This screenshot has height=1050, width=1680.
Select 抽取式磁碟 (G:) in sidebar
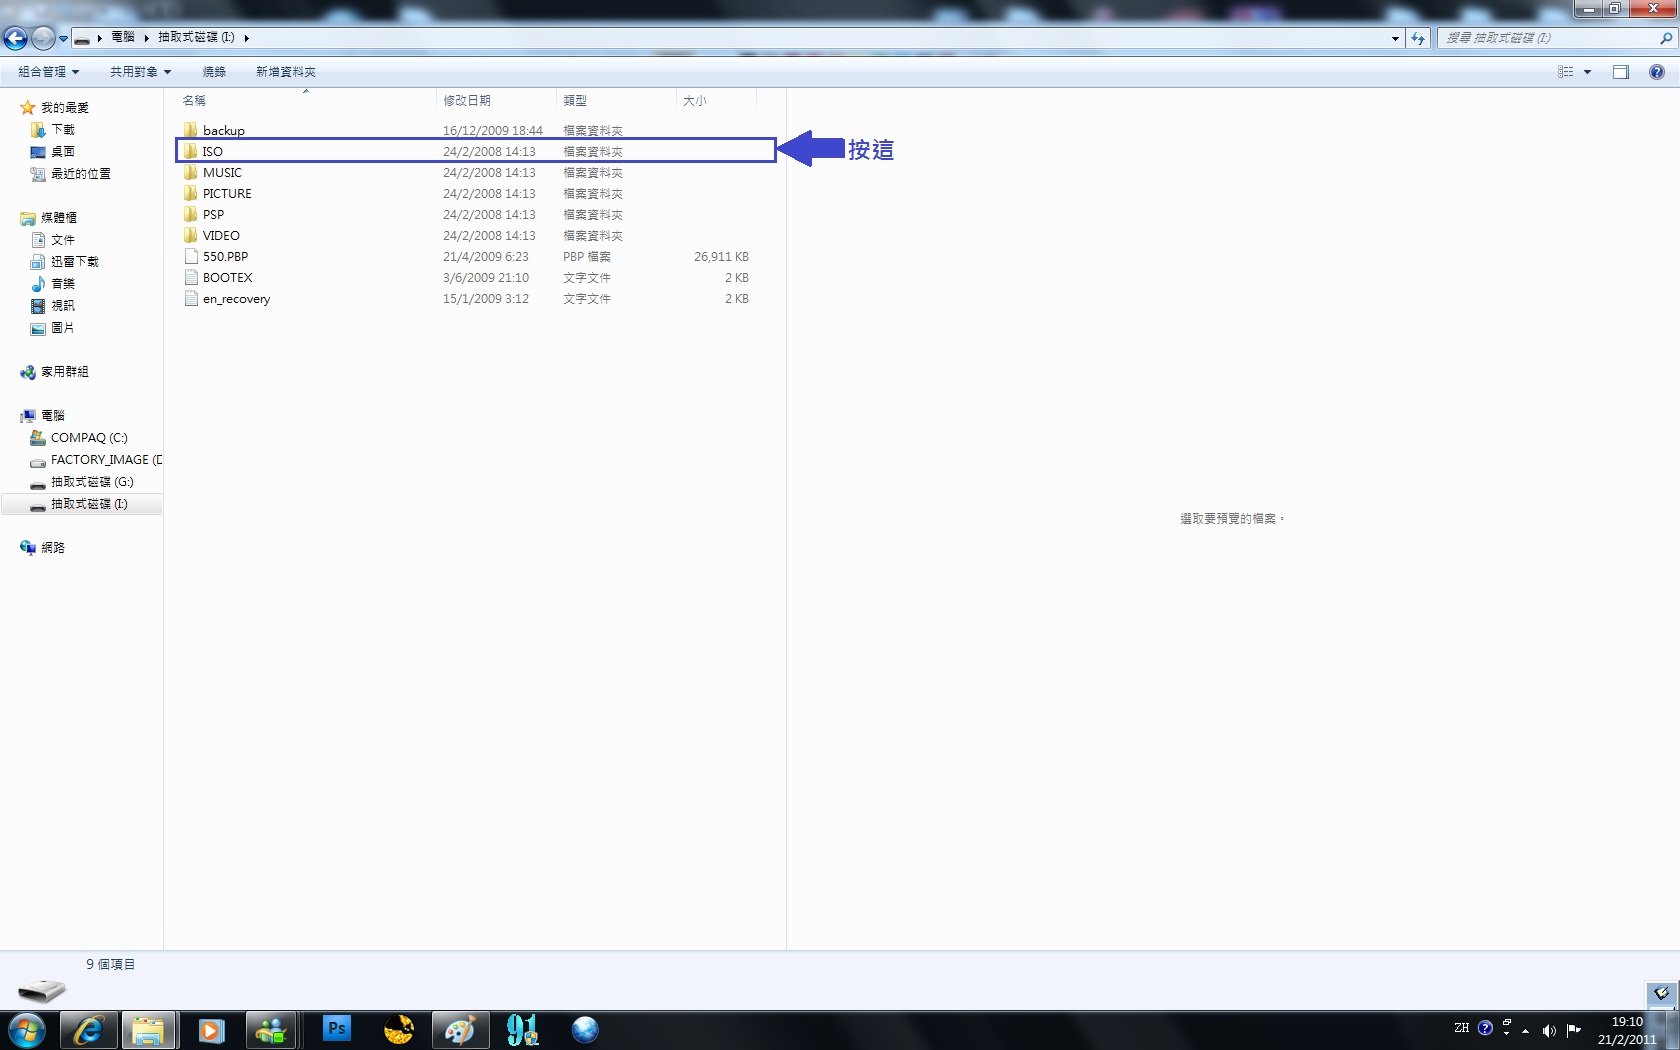pos(82,482)
